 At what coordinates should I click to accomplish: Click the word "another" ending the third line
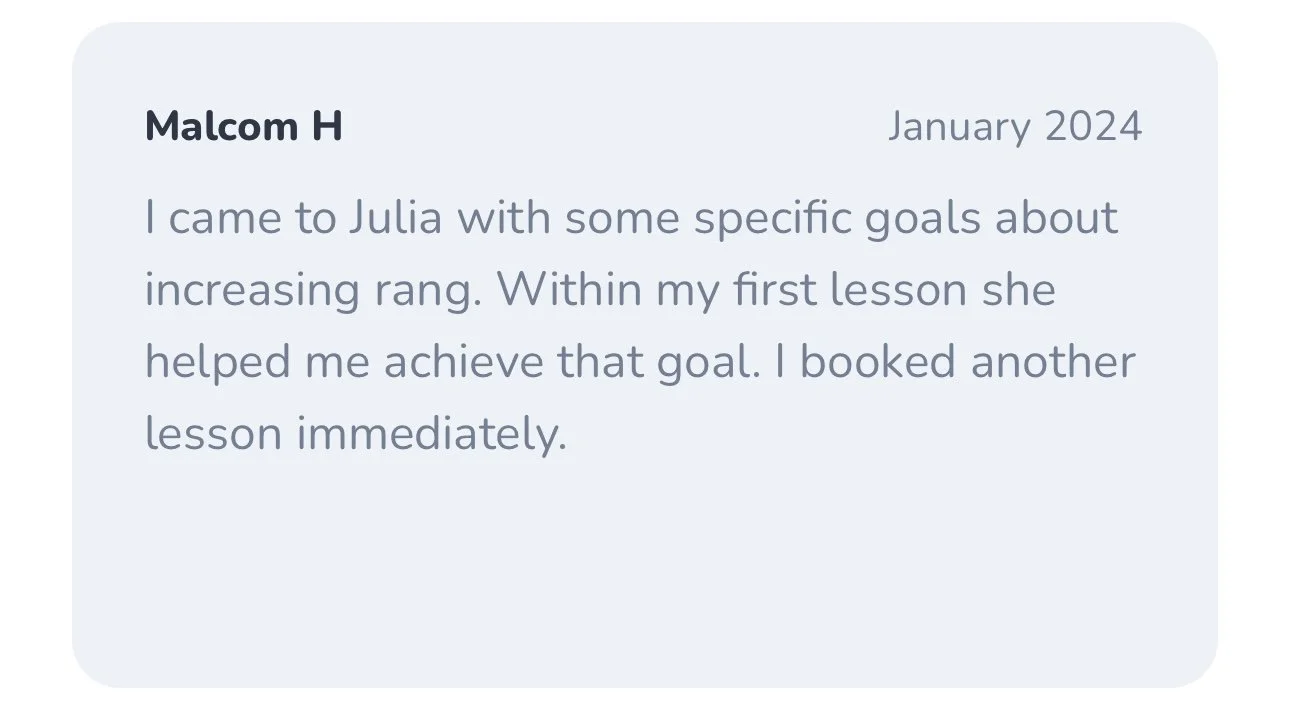pos(1053,362)
